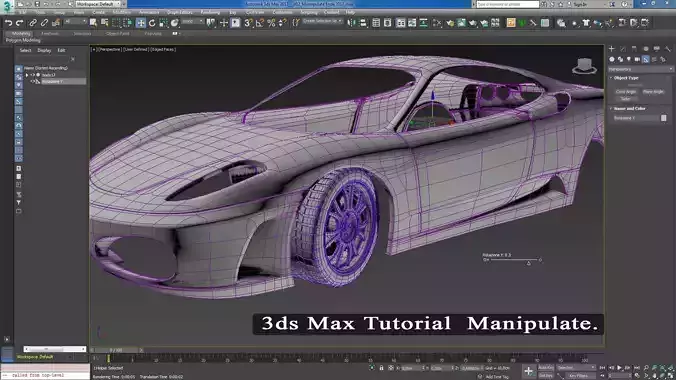Open the reference coordinate system dropdown
The image size is (676, 380).
point(192,22)
